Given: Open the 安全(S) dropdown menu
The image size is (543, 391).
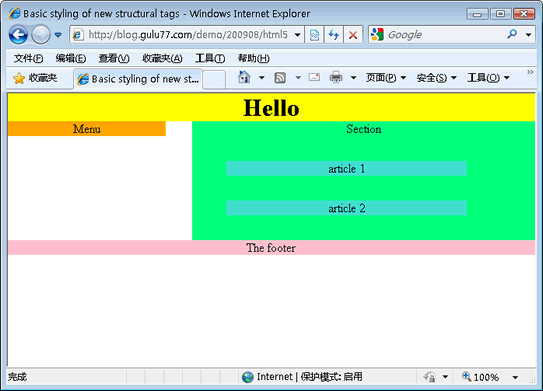Looking at the screenshot, I should point(436,78).
